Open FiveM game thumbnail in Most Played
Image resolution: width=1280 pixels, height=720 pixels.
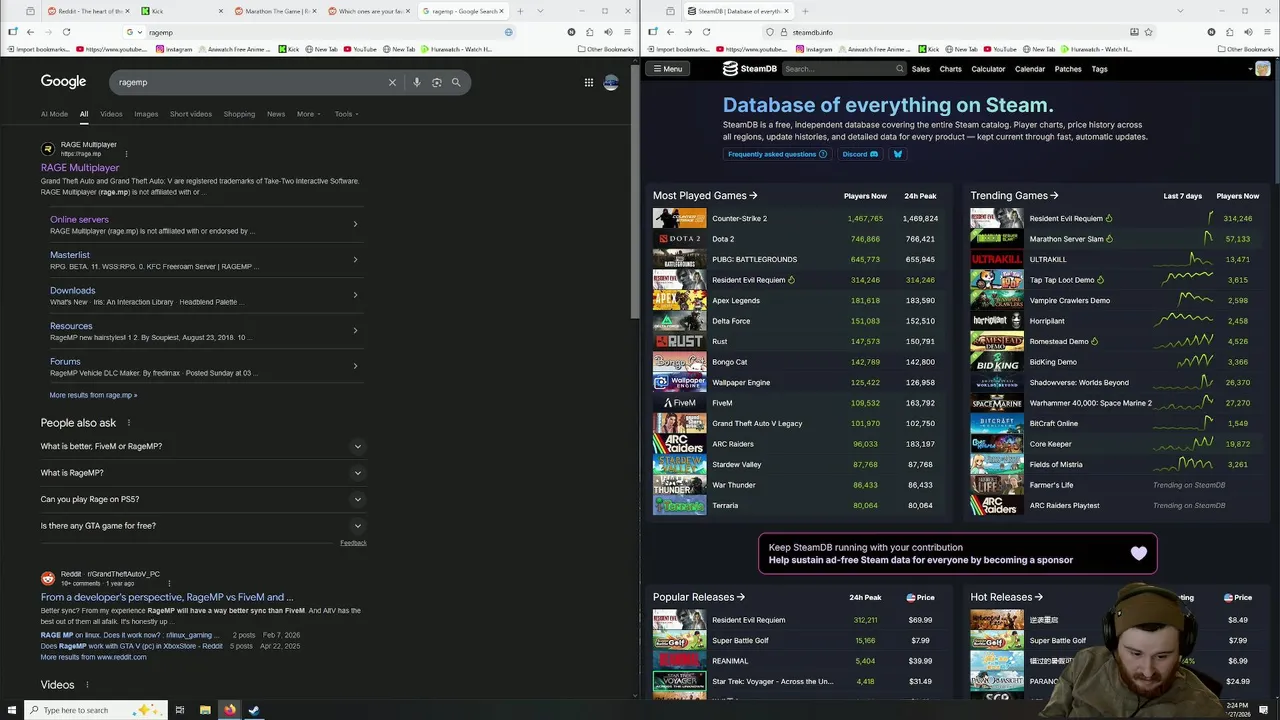[x=679, y=403]
